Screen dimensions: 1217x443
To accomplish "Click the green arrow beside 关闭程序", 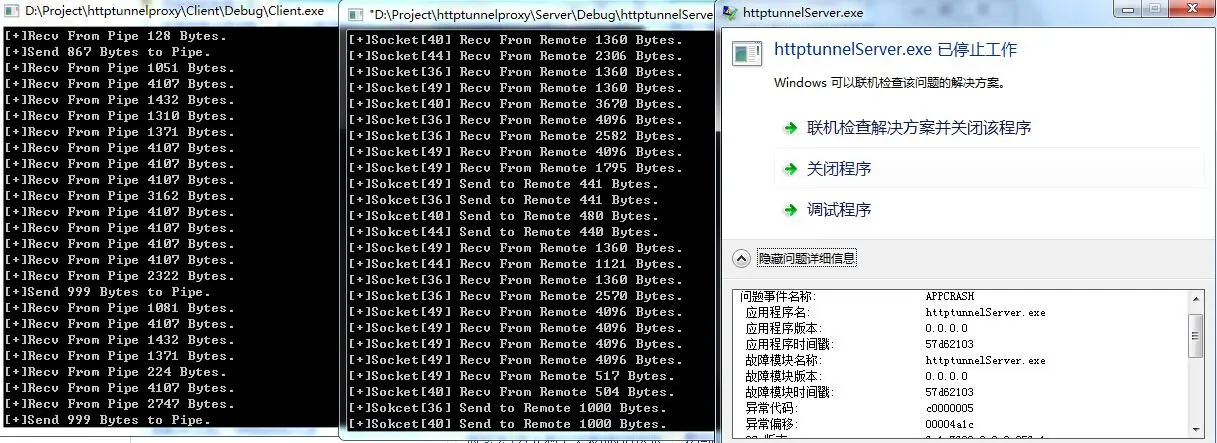I will click(790, 169).
